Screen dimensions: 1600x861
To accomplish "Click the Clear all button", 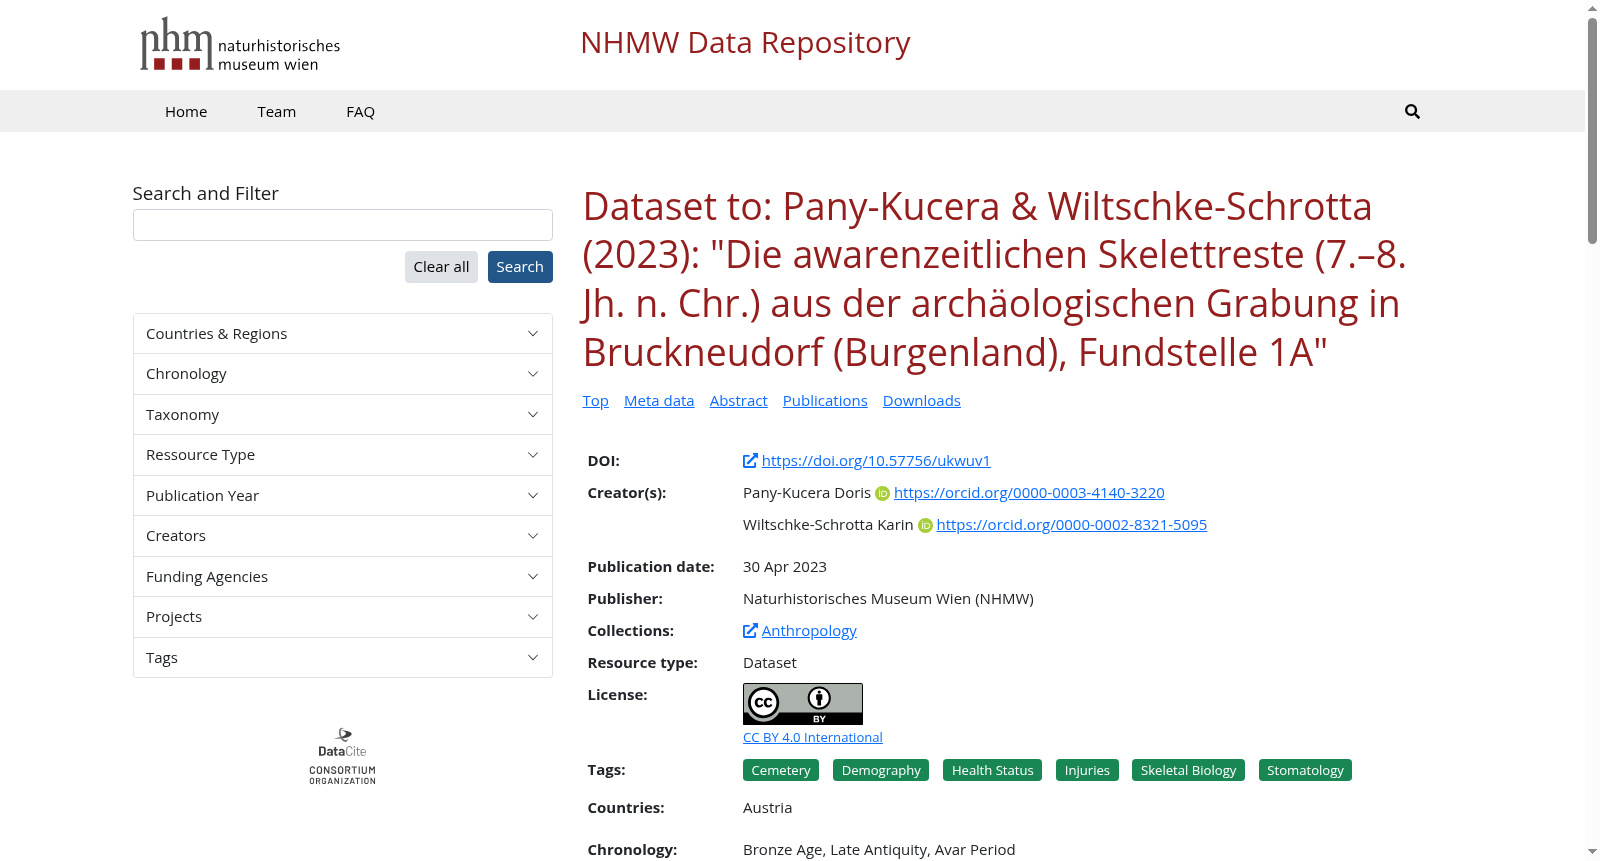I will [441, 267].
